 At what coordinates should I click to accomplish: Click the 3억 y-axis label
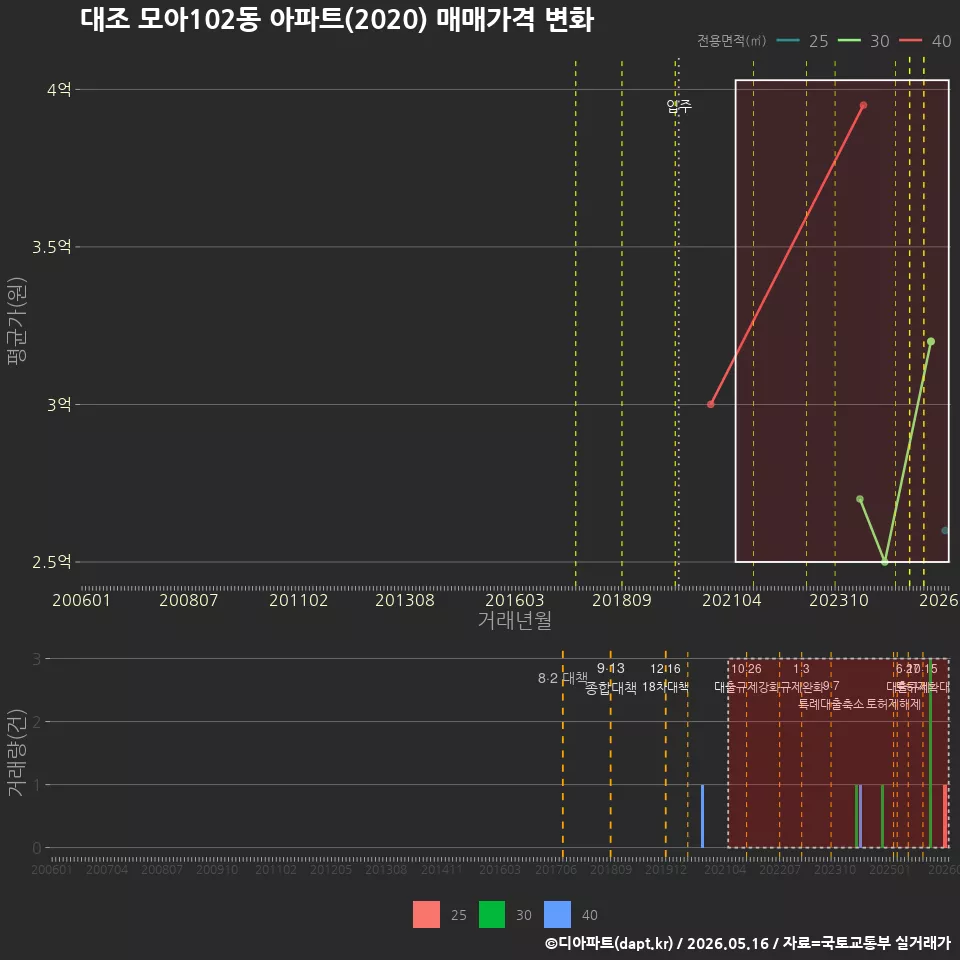pyautogui.click(x=59, y=405)
